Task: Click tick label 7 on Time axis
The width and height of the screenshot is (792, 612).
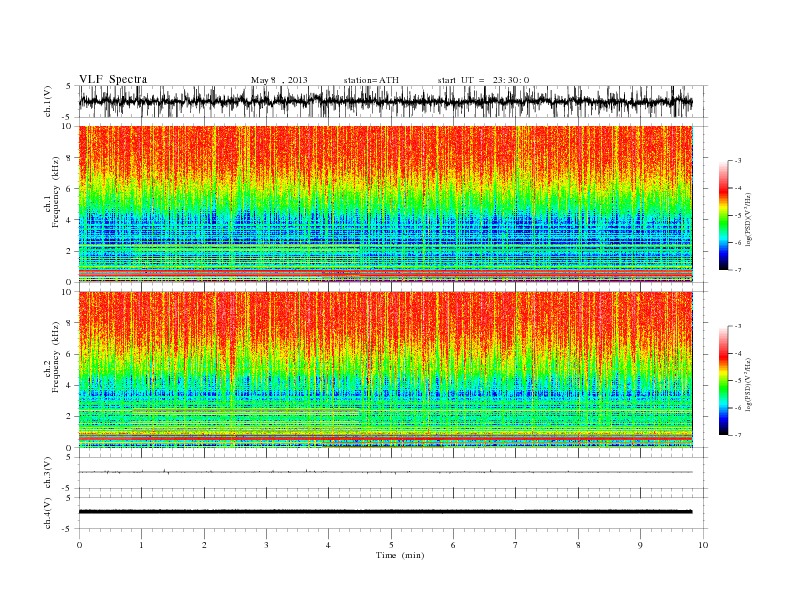Action: tap(516, 545)
